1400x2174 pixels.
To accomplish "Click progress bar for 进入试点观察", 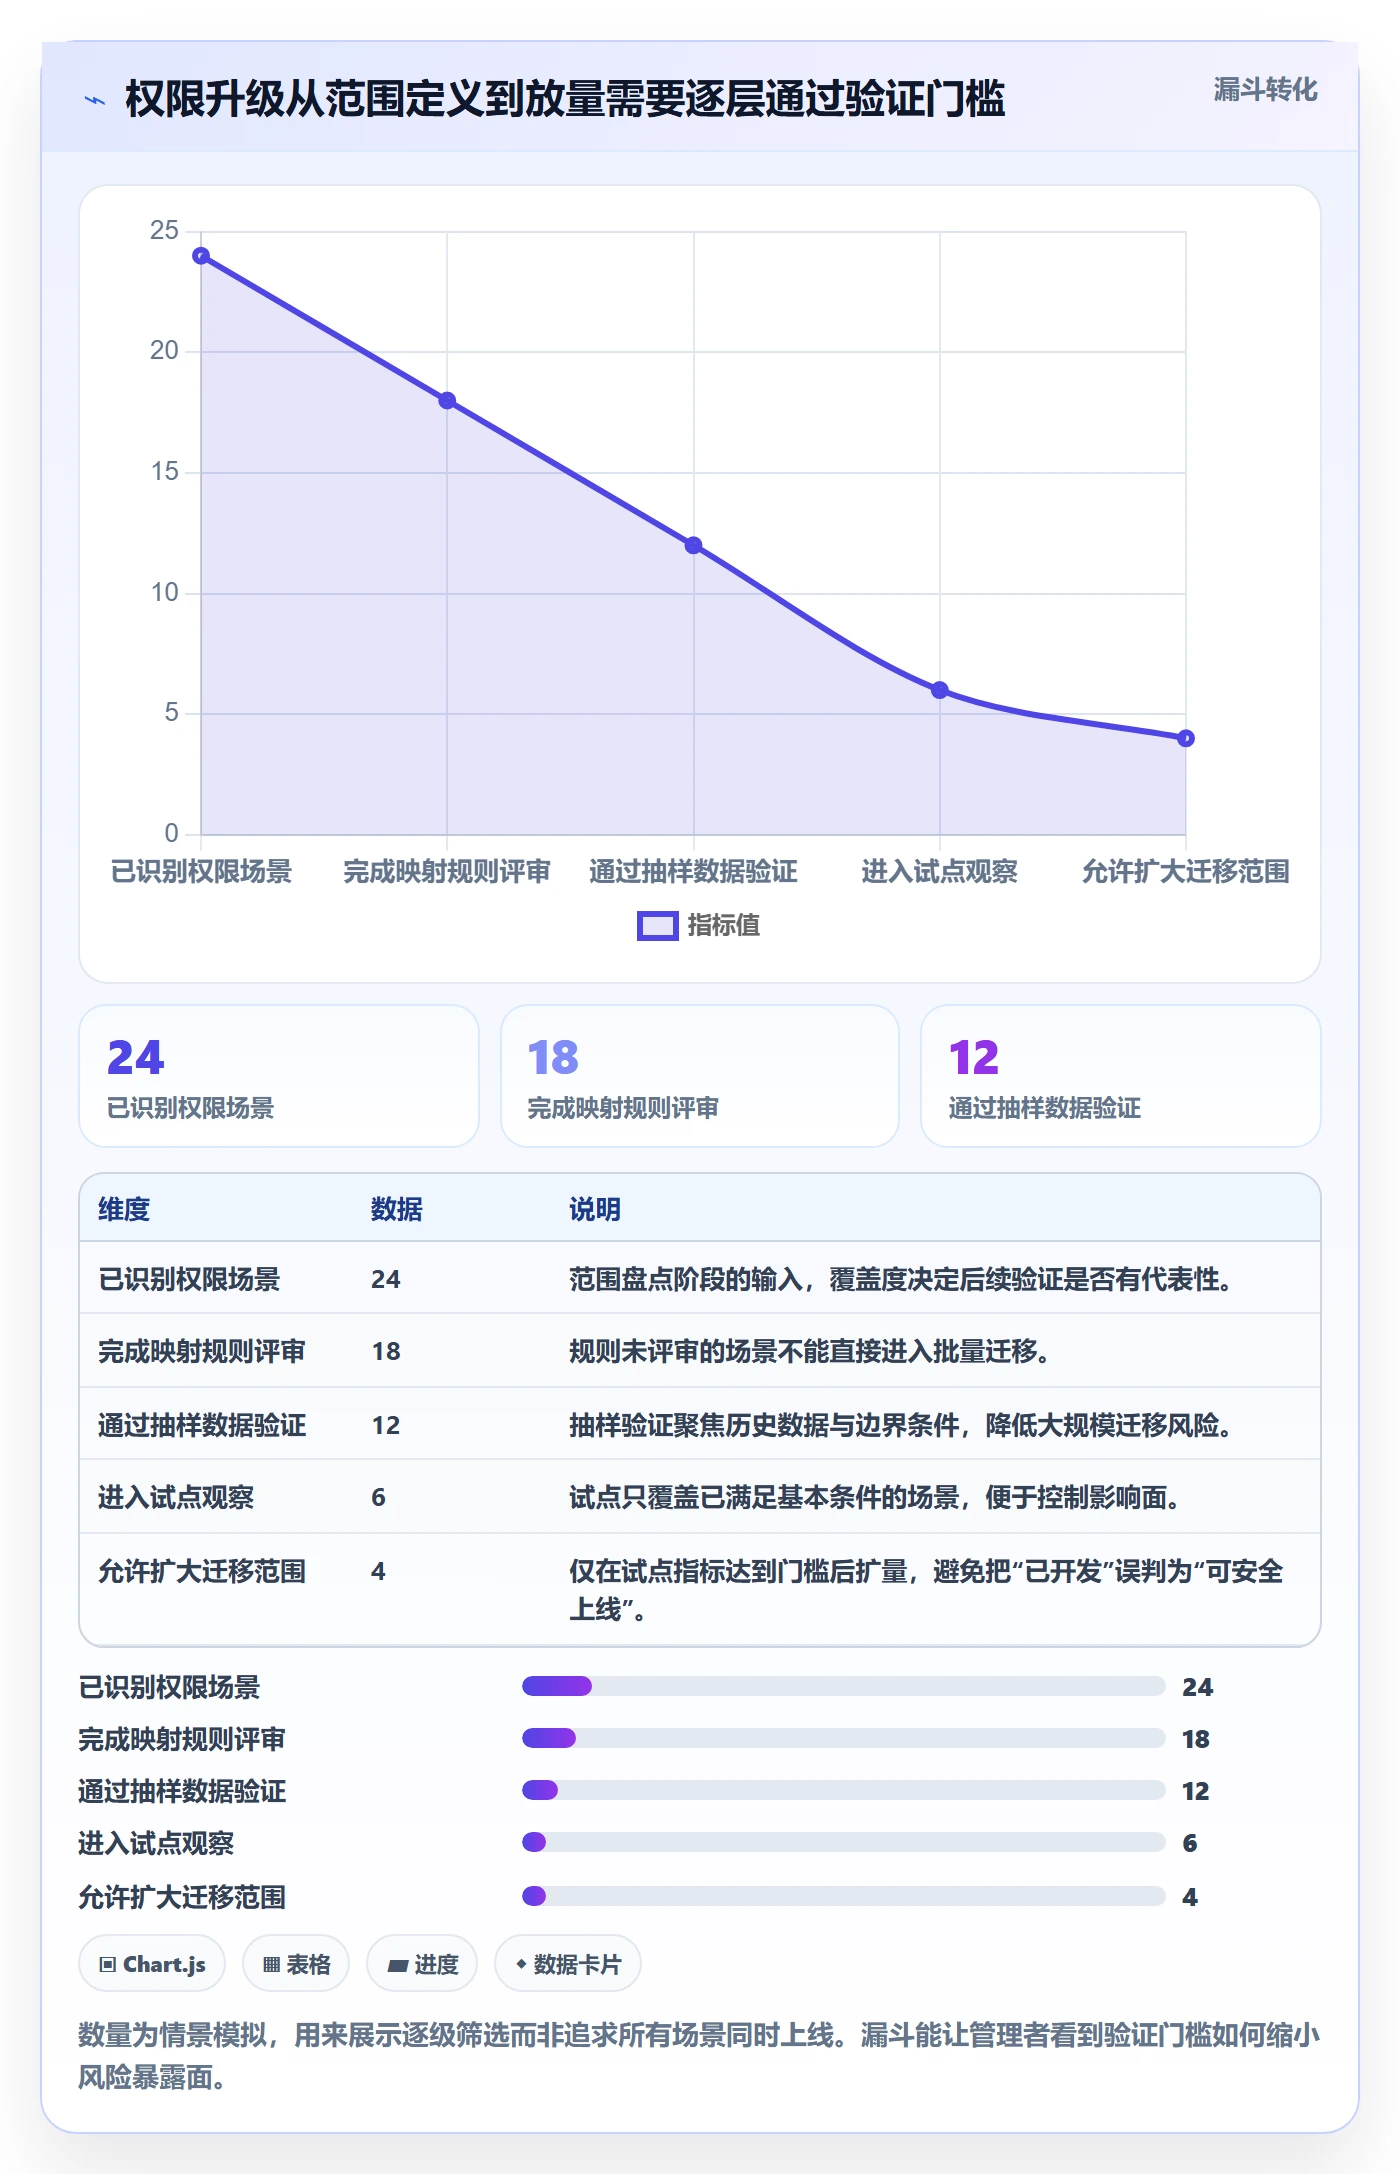I will pos(844,1843).
